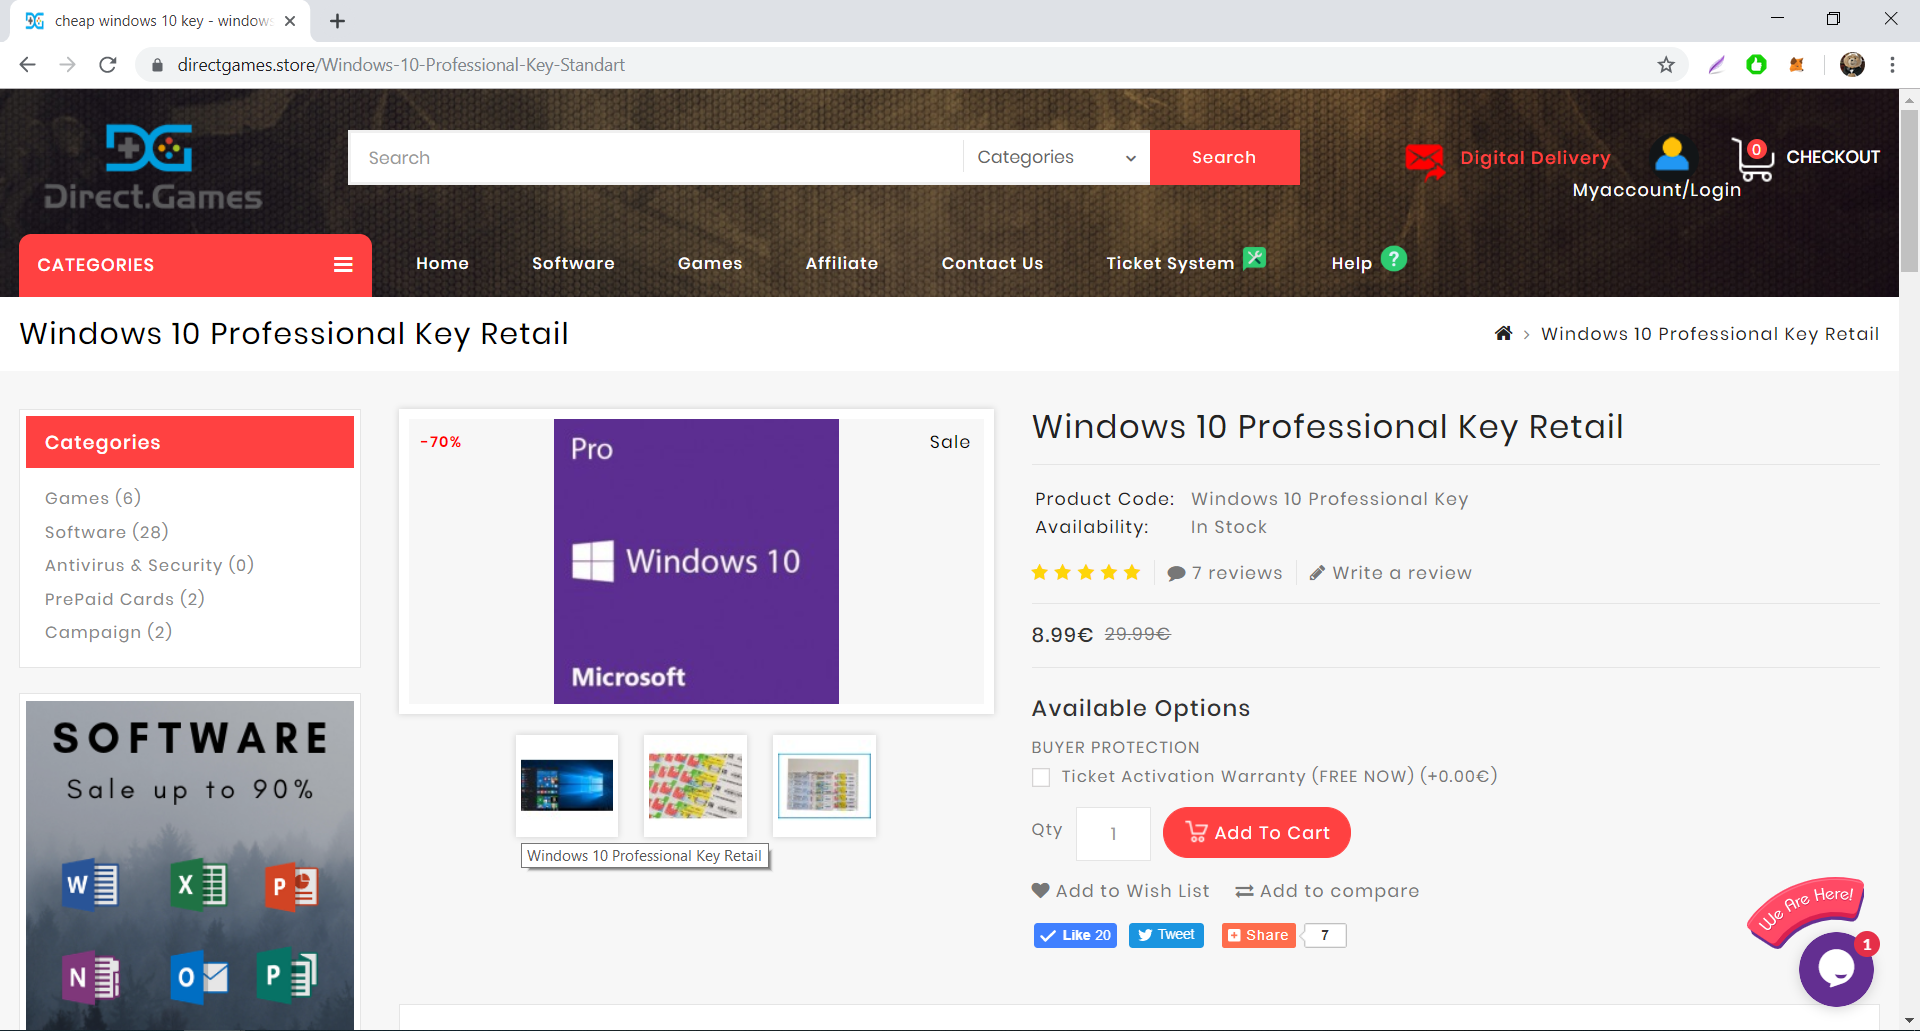Open the Software menu
This screenshot has width=1920, height=1031.
(573, 263)
